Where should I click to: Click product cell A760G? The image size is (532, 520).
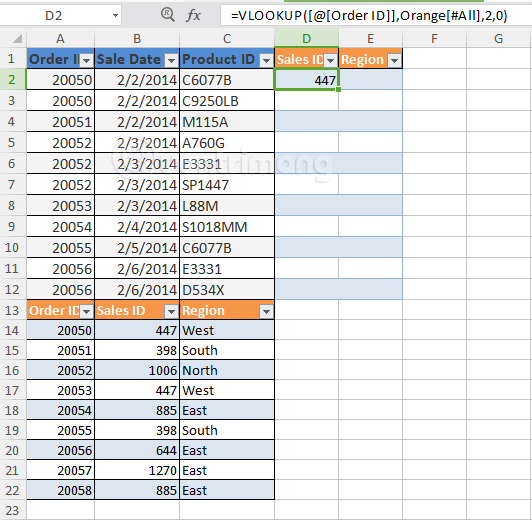coord(227,143)
